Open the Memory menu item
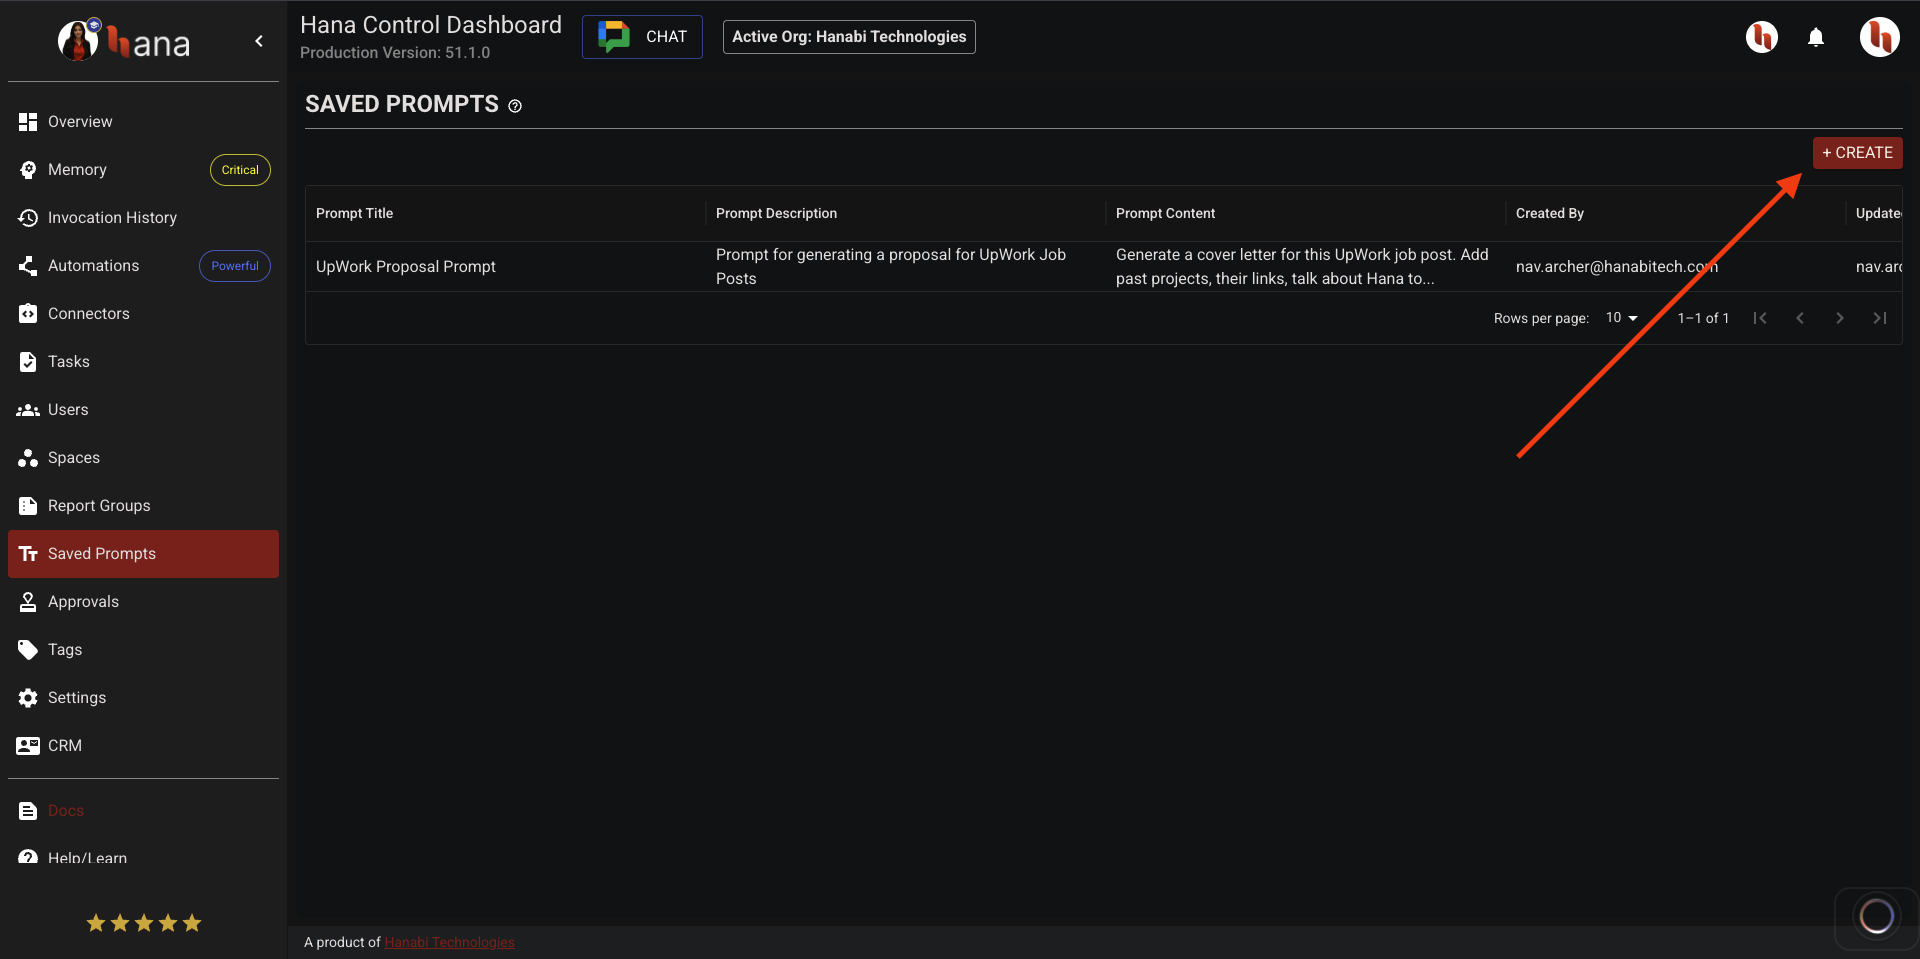The height and width of the screenshot is (959, 1920). click(x=143, y=170)
